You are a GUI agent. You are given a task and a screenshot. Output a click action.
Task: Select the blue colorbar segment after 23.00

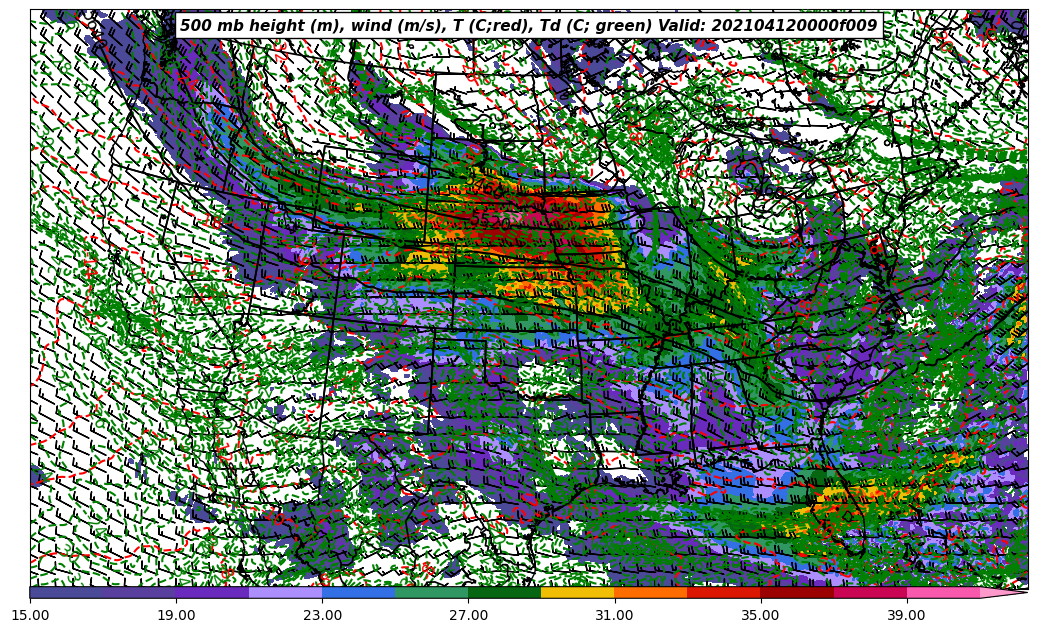pos(358,593)
